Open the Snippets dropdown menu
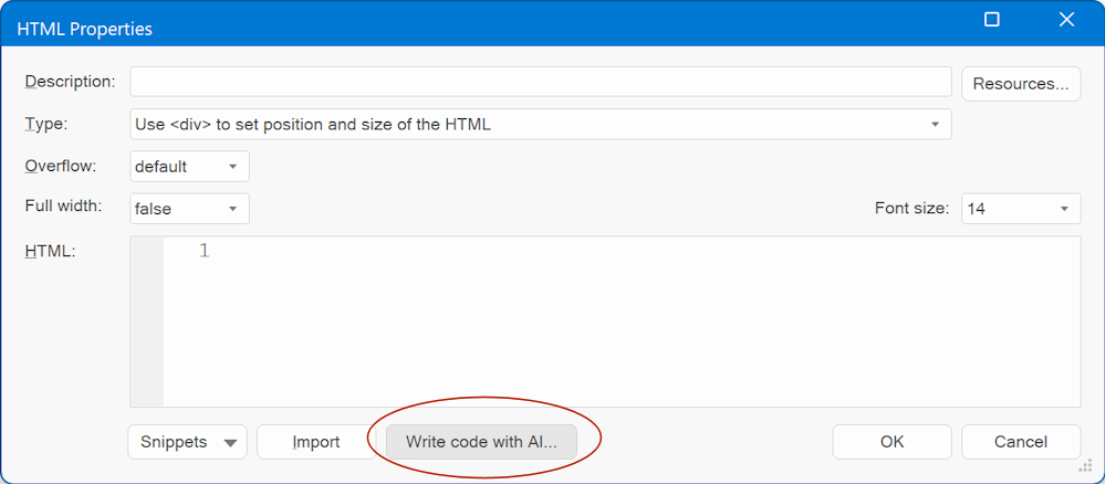Viewport: 1106px width, 485px height. [187, 442]
